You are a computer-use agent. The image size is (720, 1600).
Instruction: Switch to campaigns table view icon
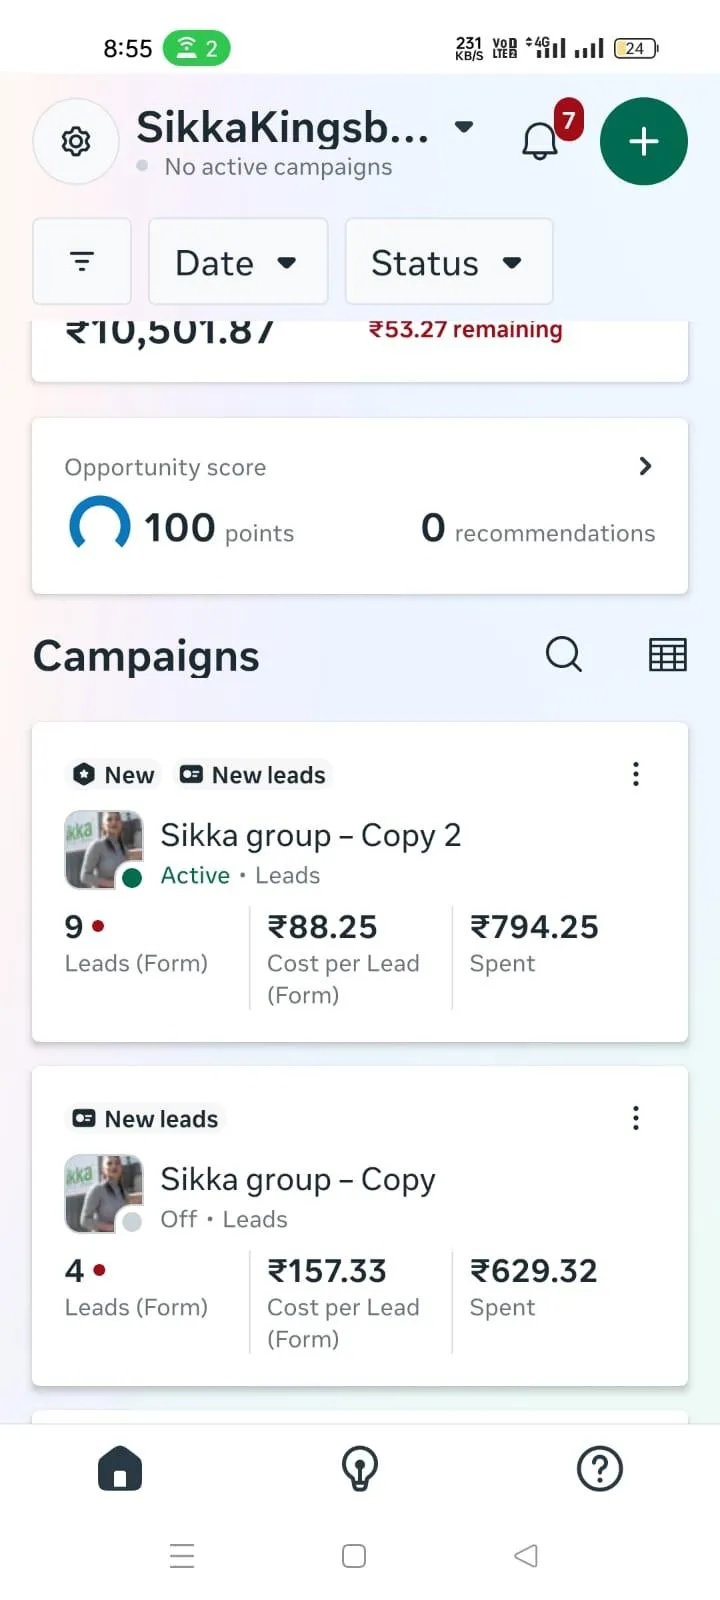coord(667,655)
